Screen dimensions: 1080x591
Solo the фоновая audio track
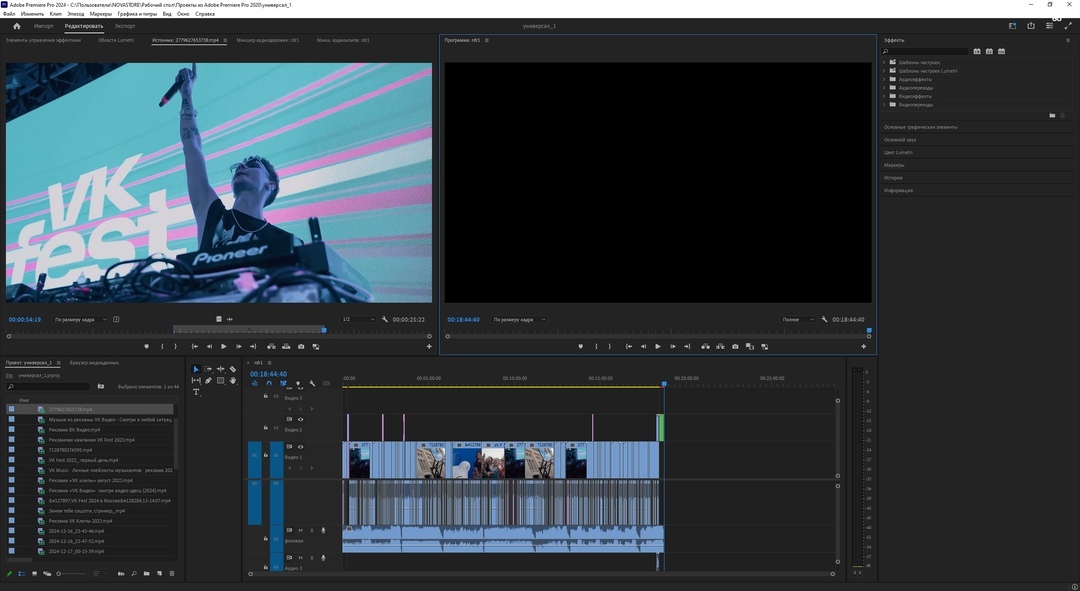(x=311, y=530)
